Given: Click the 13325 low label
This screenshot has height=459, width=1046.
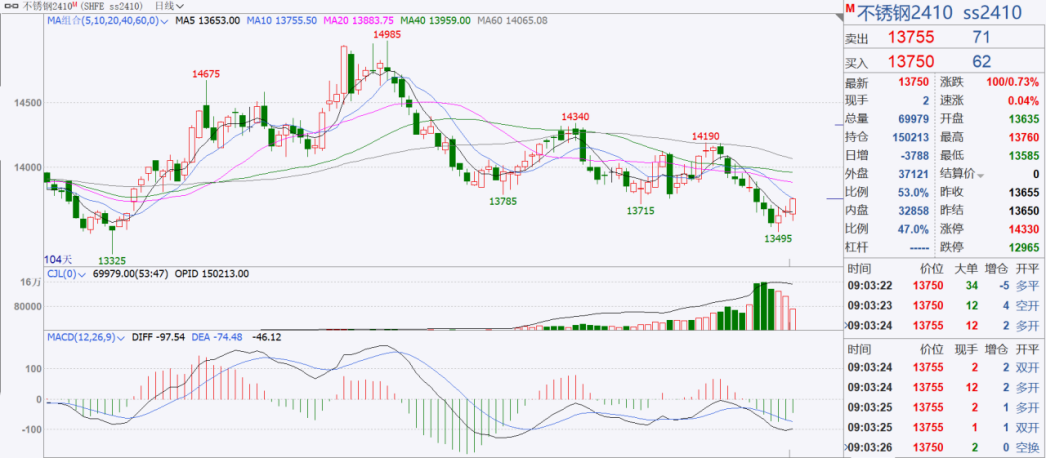Looking at the screenshot, I should (112, 260).
